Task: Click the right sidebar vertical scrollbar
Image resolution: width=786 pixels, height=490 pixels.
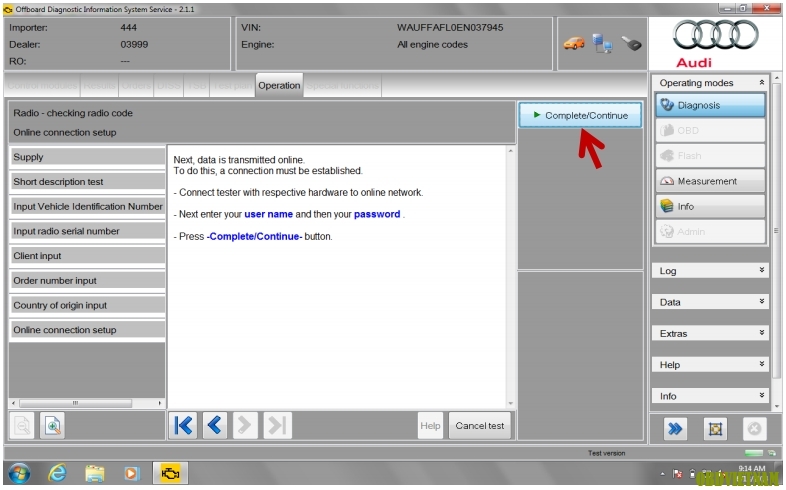Action: pos(776,241)
